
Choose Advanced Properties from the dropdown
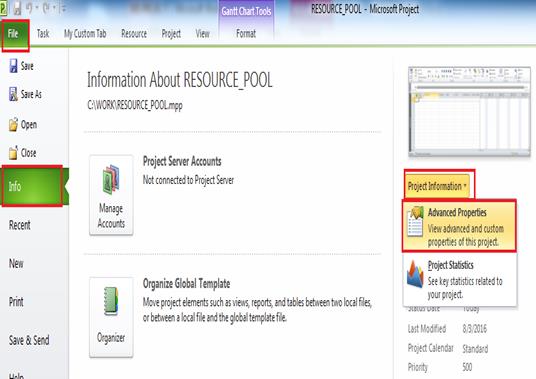pyautogui.click(x=459, y=226)
